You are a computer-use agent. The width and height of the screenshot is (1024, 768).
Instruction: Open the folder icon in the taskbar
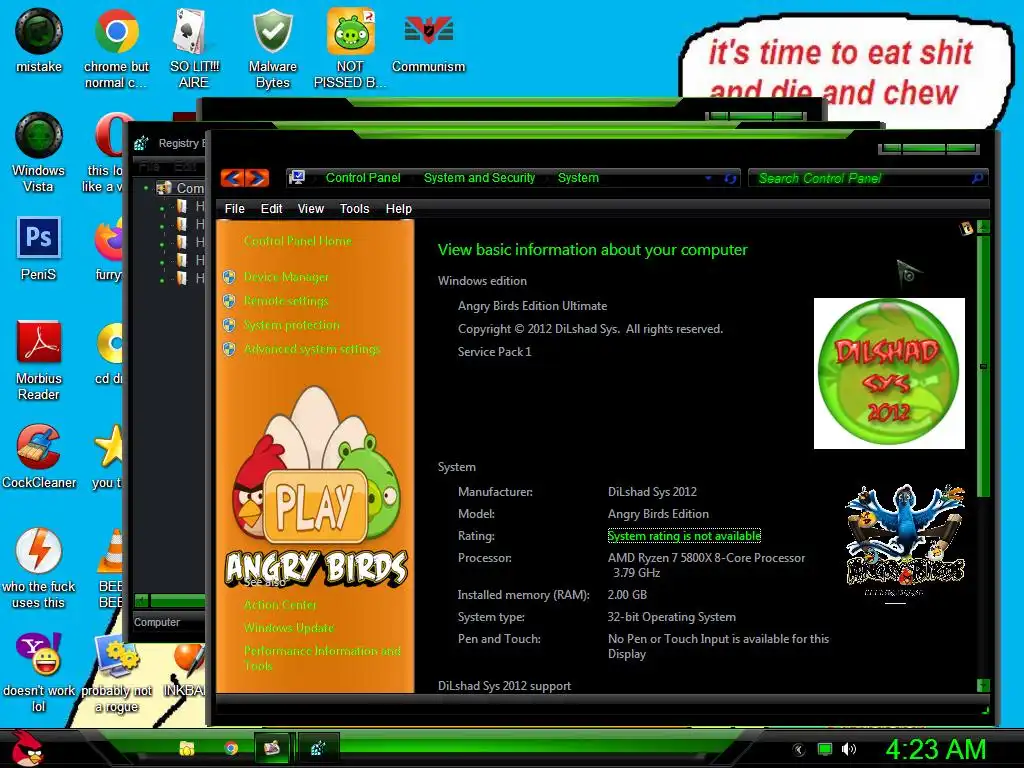point(187,748)
